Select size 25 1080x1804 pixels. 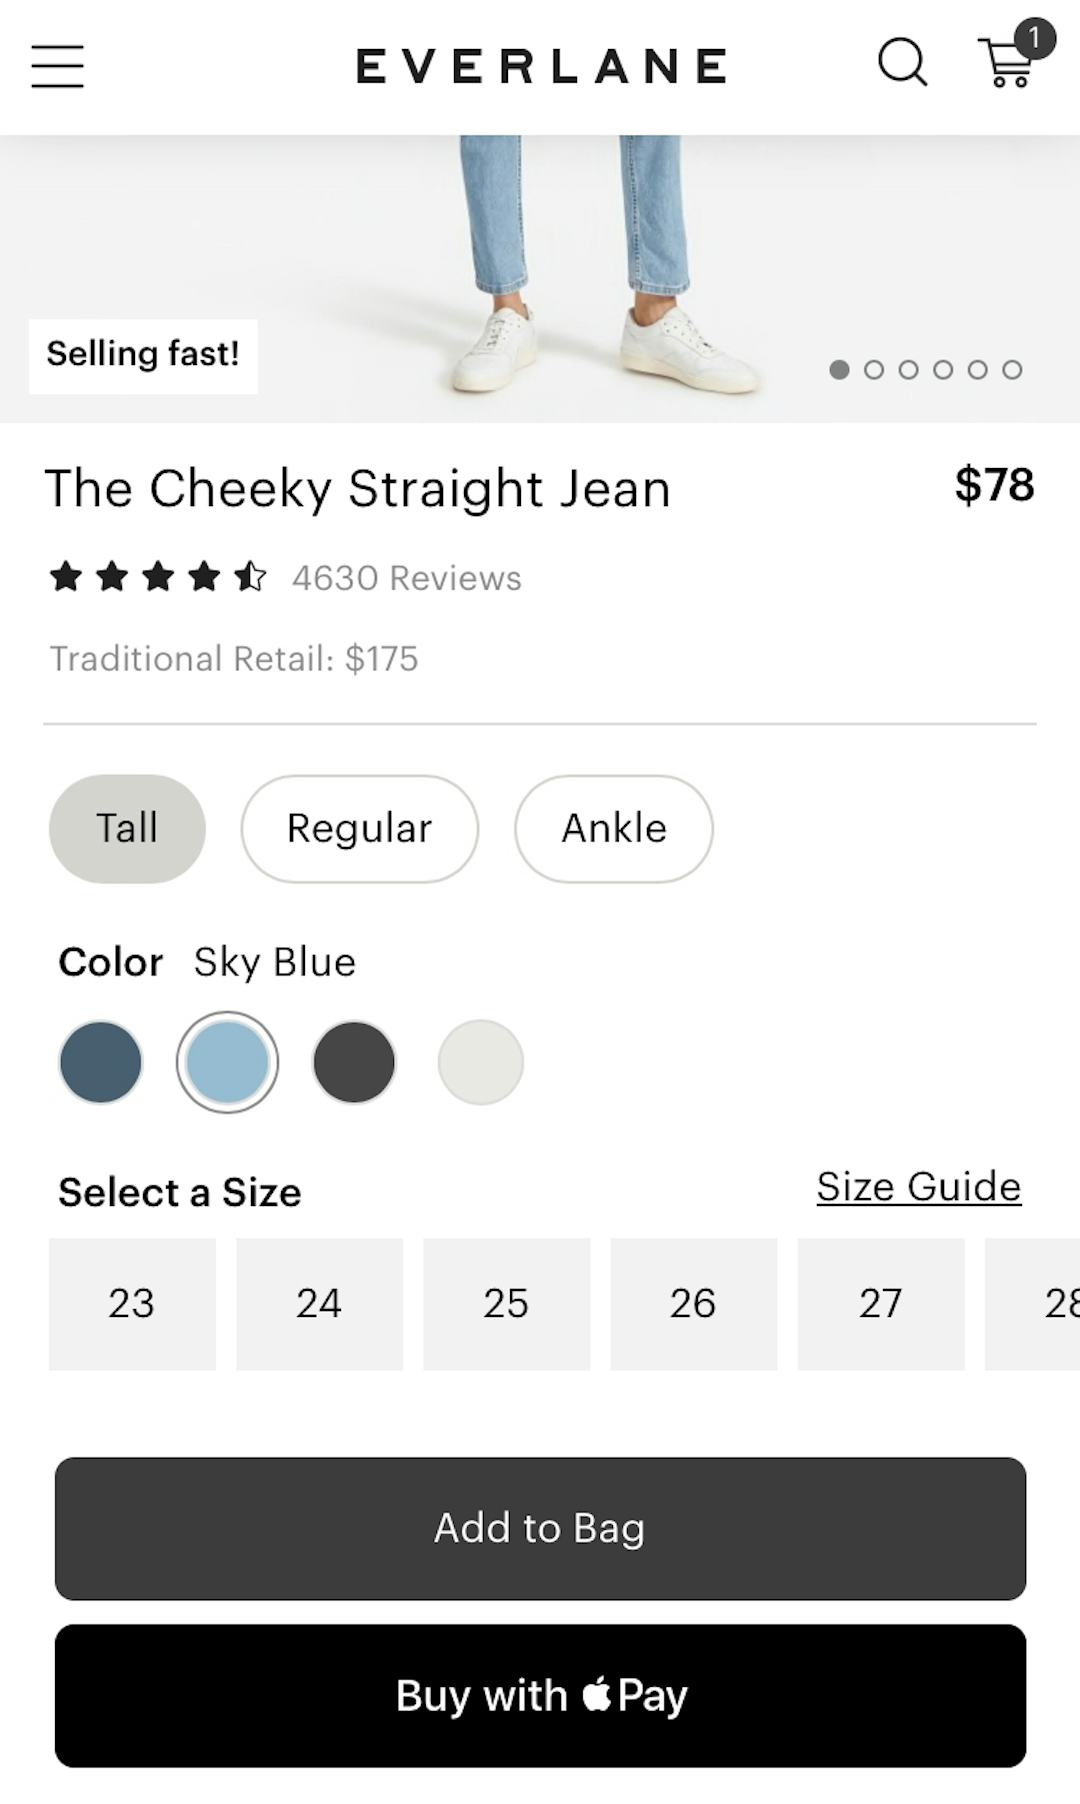(506, 1303)
